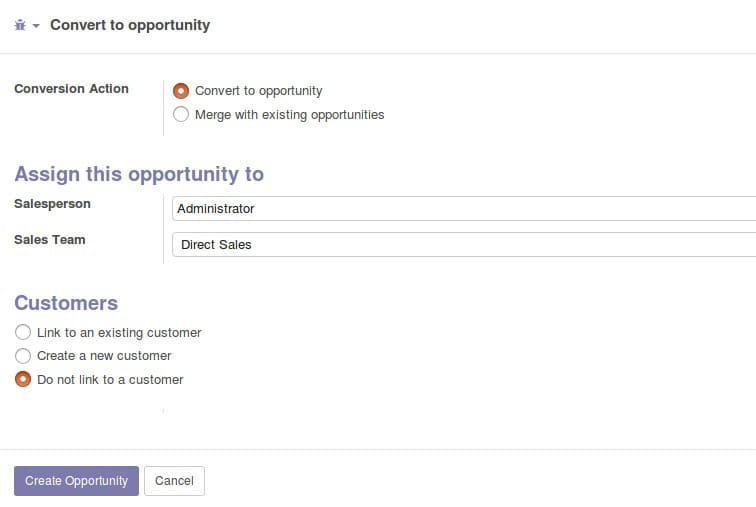This screenshot has width=756, height=507.
Task: Click the Assign this opportunity to heading
Action: 139,174
